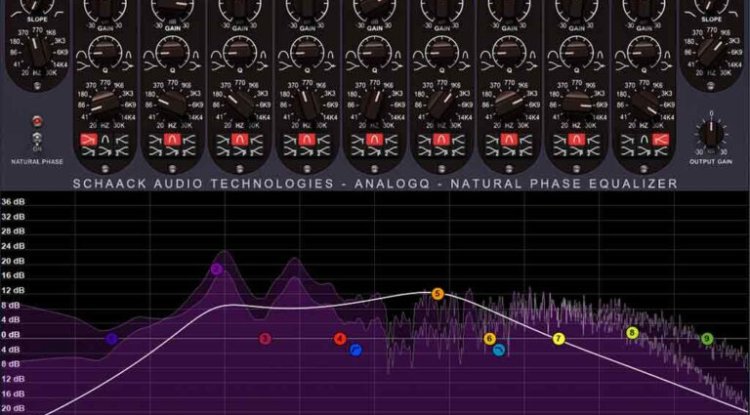Set band 3 to low-shelf filter type
The height and width of the screenshot is (415, 750).
223,140
